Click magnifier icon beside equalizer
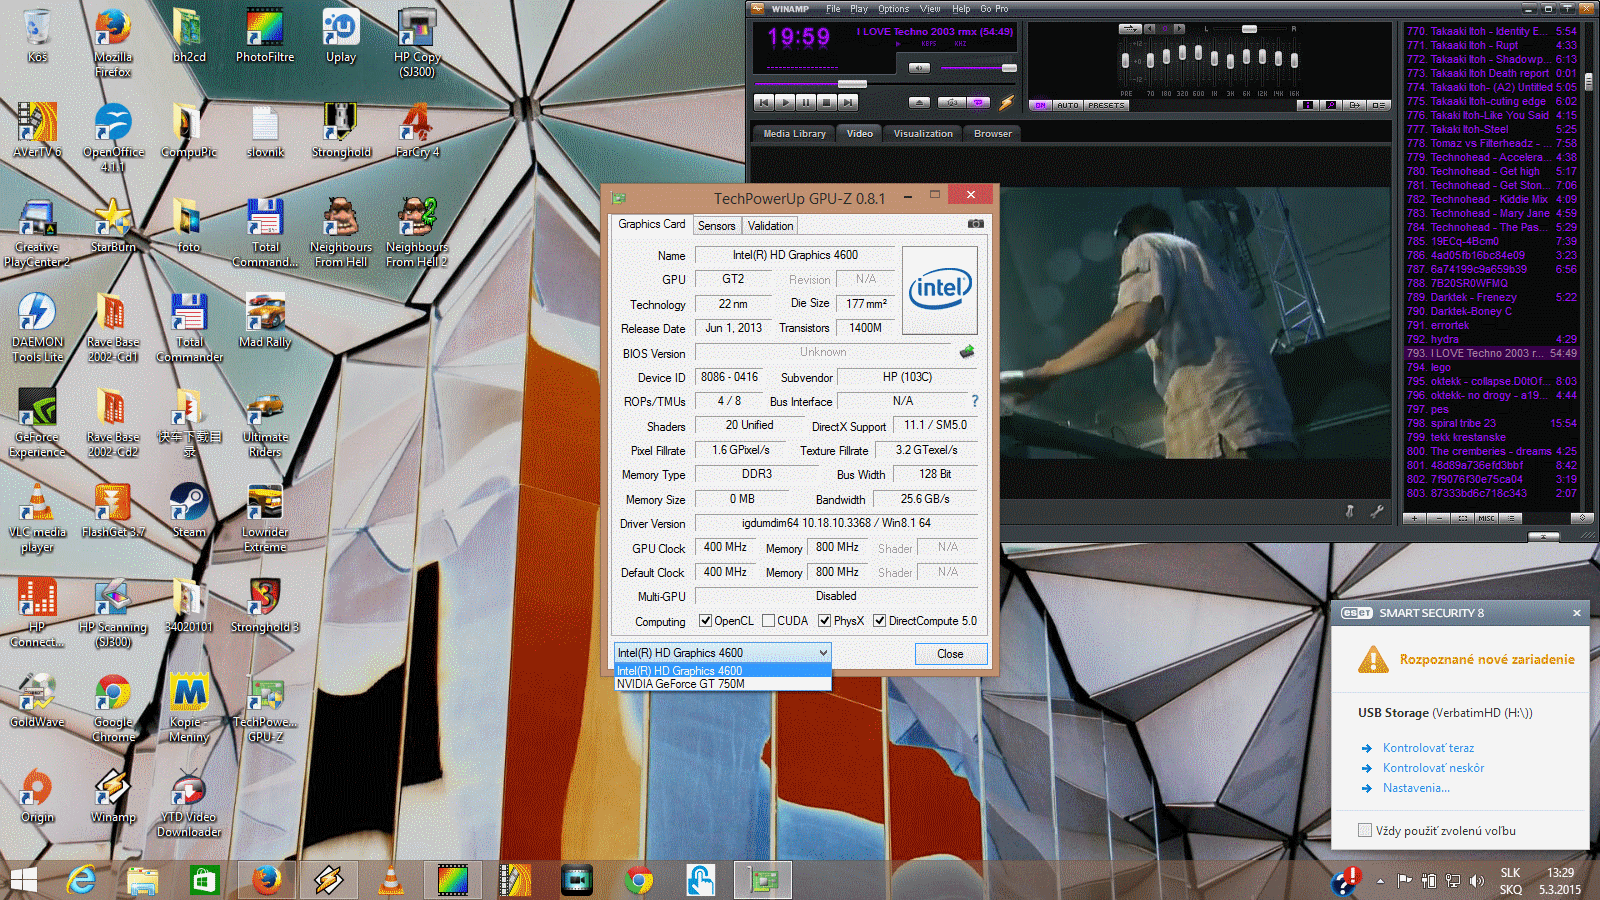The height and width of the screenshot is (900, 1600). coord(1331,105)
